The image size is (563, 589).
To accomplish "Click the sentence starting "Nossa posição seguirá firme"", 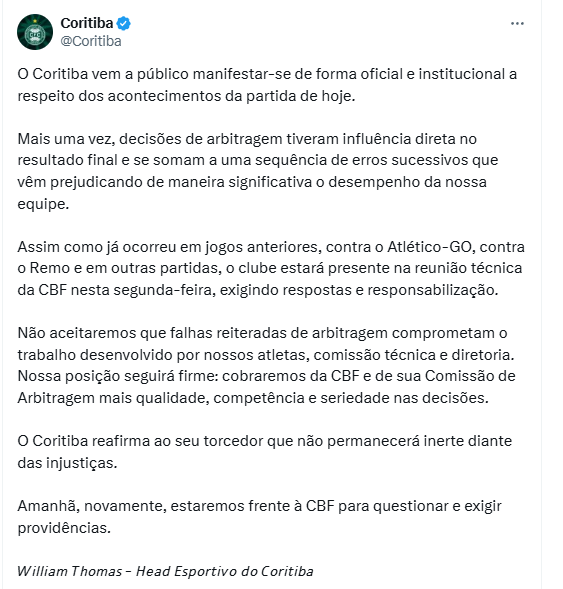I will click(x=266, y=387).
